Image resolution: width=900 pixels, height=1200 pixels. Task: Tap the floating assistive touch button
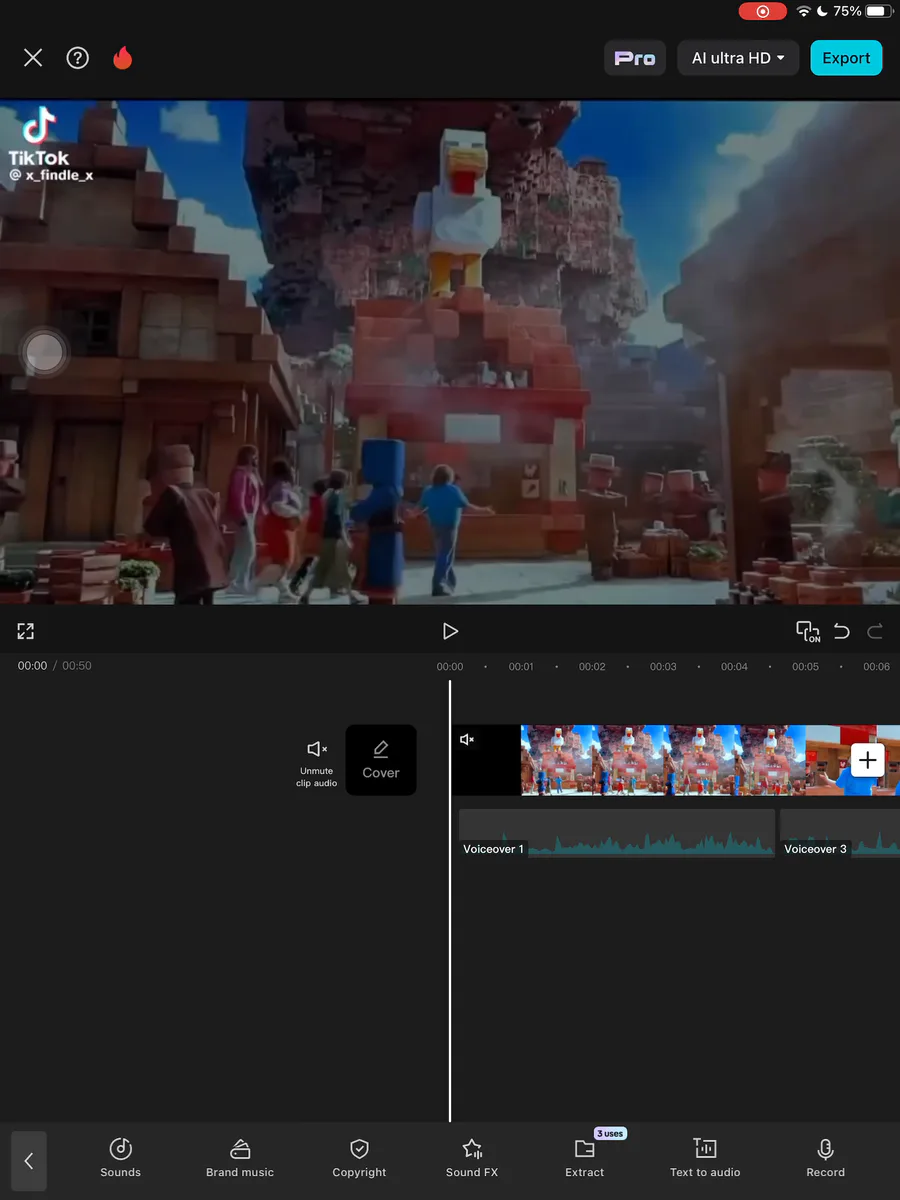point(44,352)
